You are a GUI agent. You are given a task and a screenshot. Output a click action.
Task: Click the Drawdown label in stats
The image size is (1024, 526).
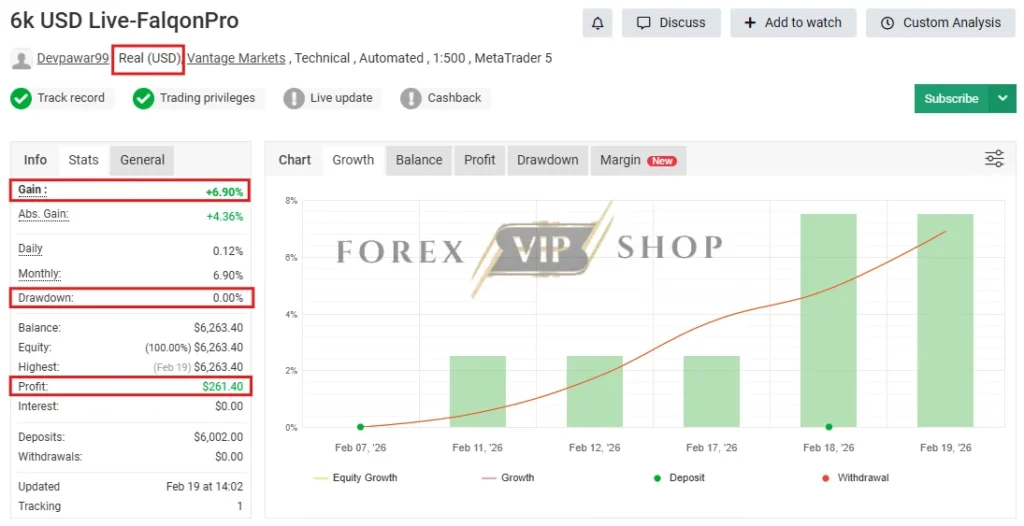pos(46,298)
